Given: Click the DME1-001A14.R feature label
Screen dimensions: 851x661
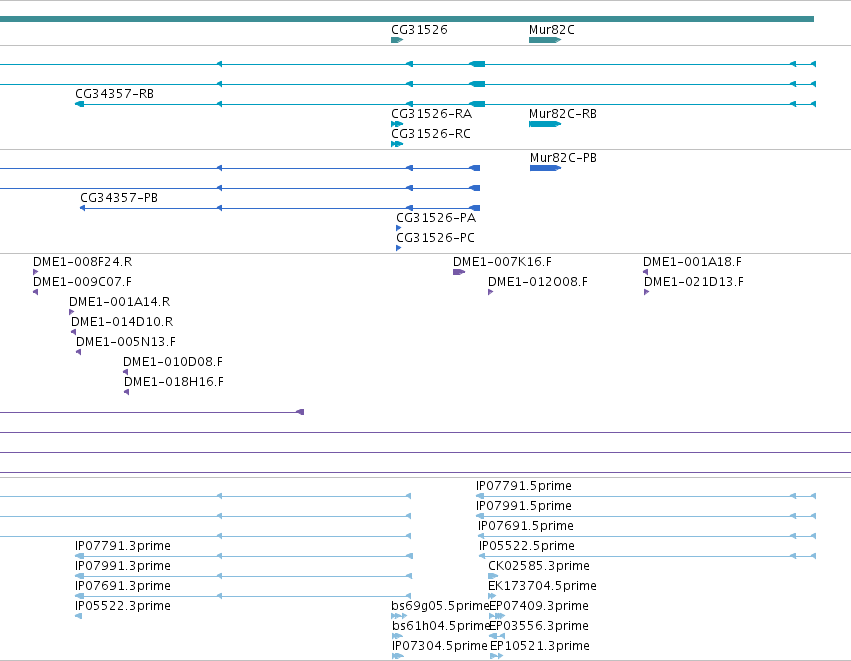Looking at the screenshot, I should pos(119,302).
